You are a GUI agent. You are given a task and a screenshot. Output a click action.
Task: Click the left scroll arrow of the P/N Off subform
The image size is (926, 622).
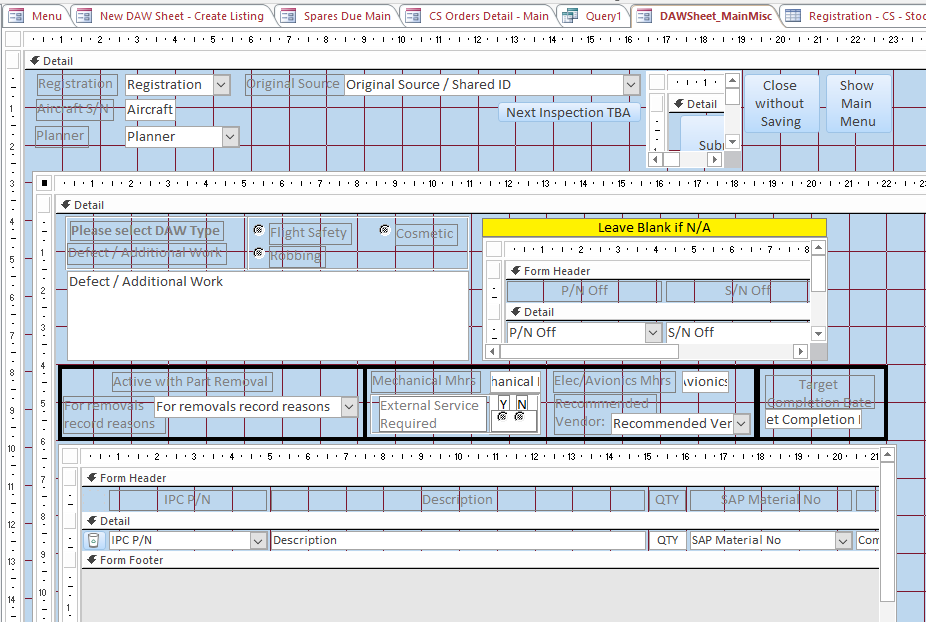[x=491, y=351]
